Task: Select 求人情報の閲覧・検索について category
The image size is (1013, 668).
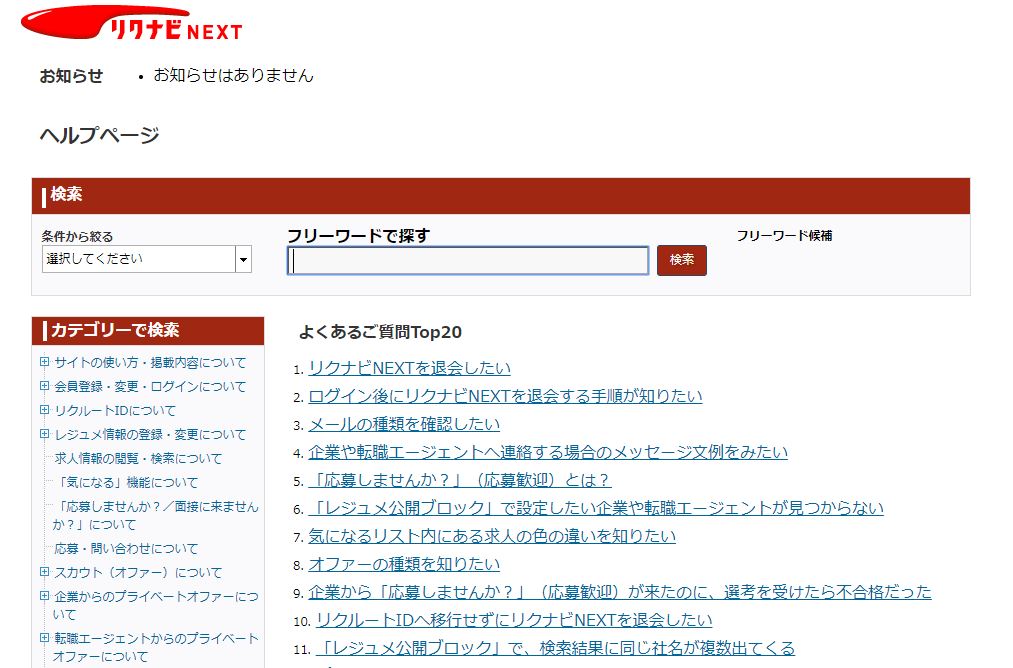Action: 138,459
